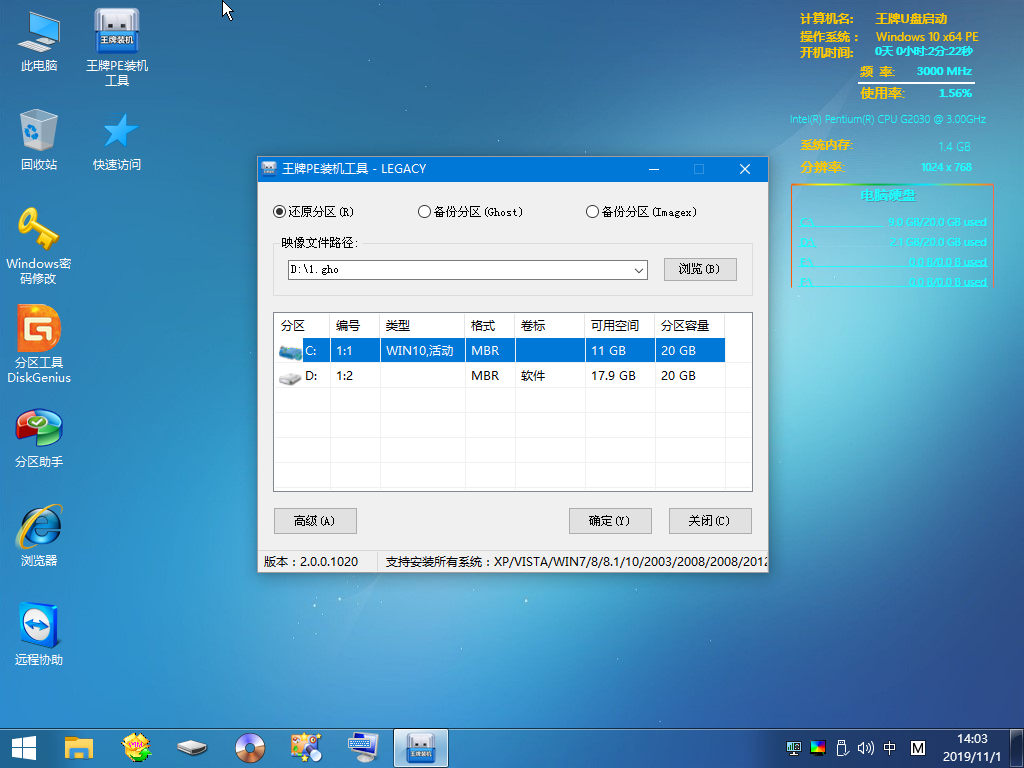Open the volume speaker tray icon
This screenshot has width=1024, height=768.
coord(865,748)
